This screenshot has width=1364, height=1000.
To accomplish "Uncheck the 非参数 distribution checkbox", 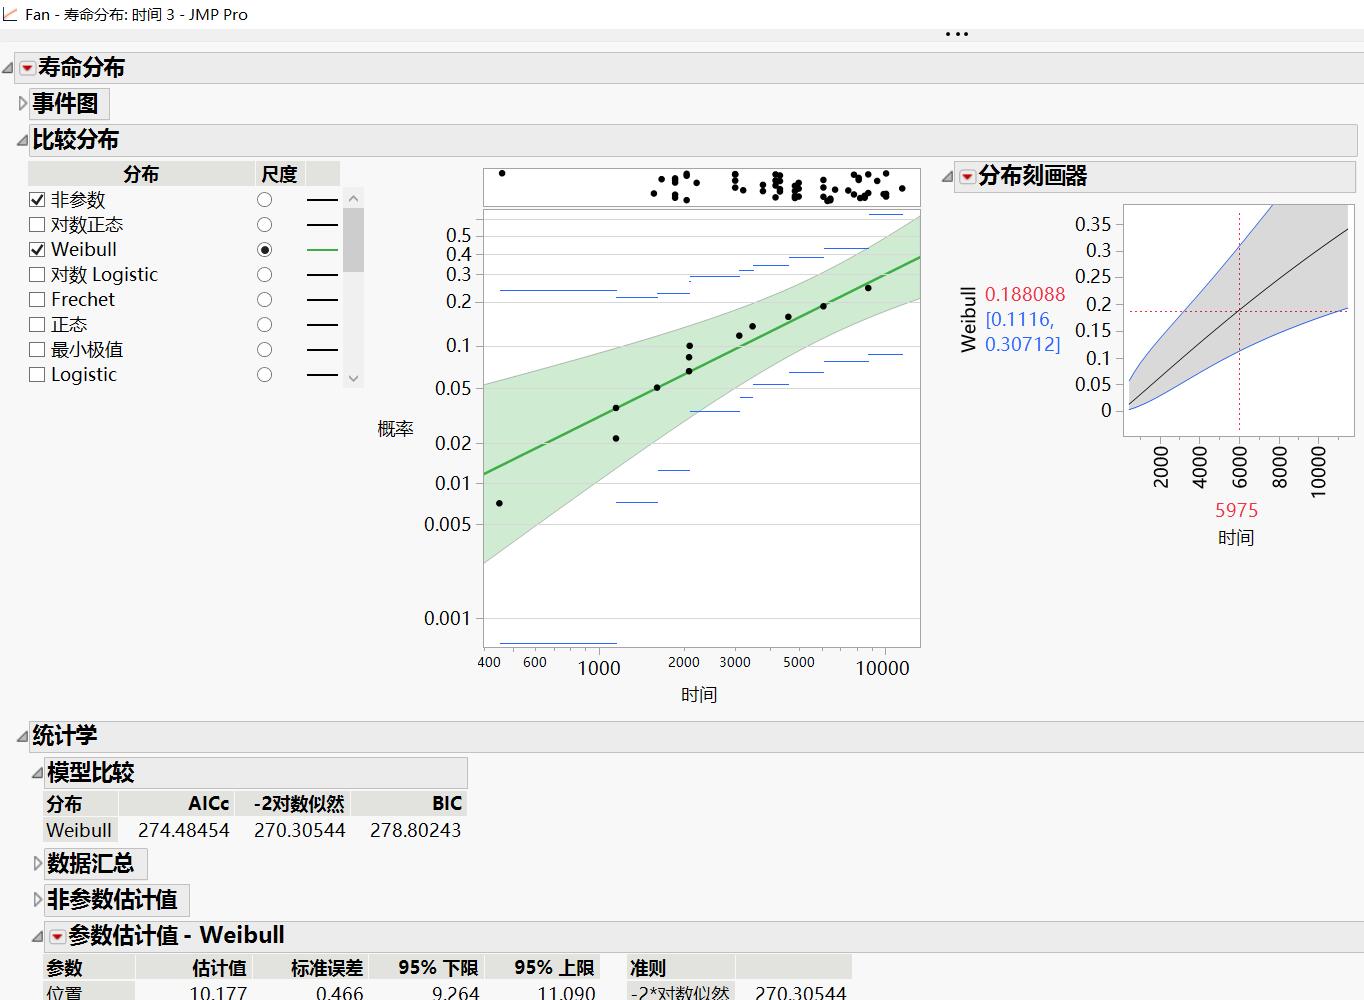I will [x=37, y=200].
